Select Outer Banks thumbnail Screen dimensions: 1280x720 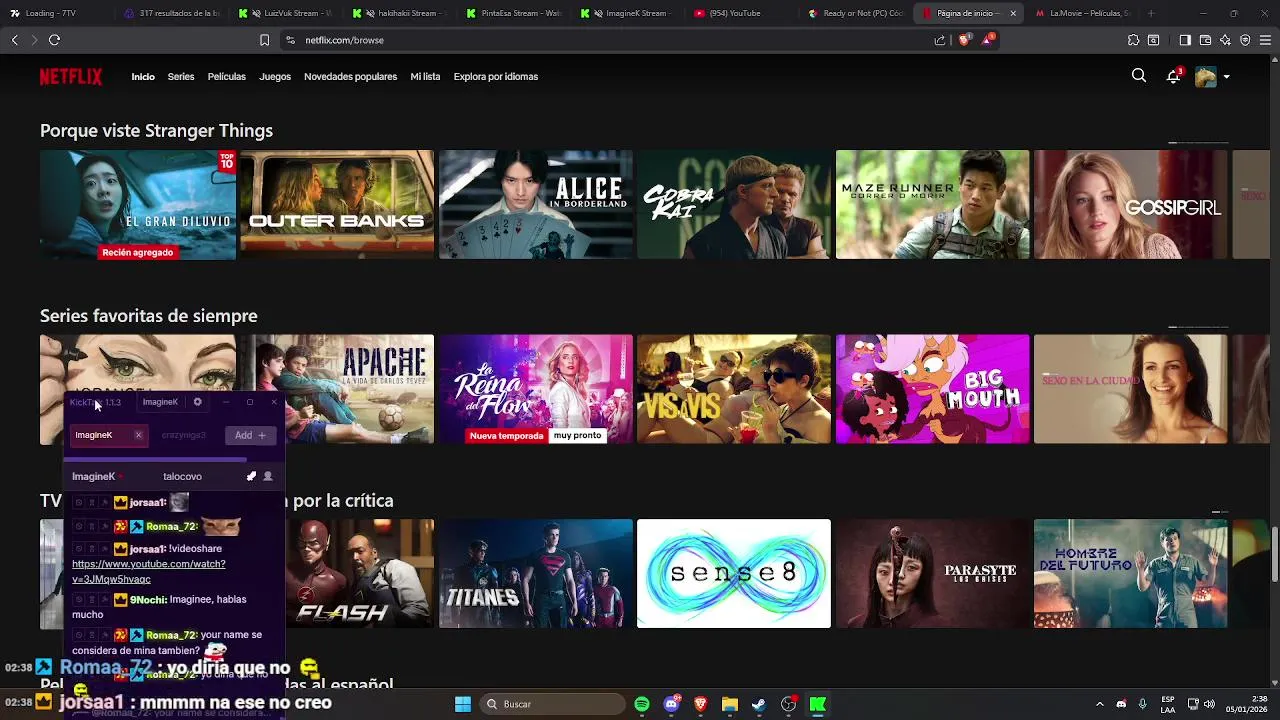point(337,205)
